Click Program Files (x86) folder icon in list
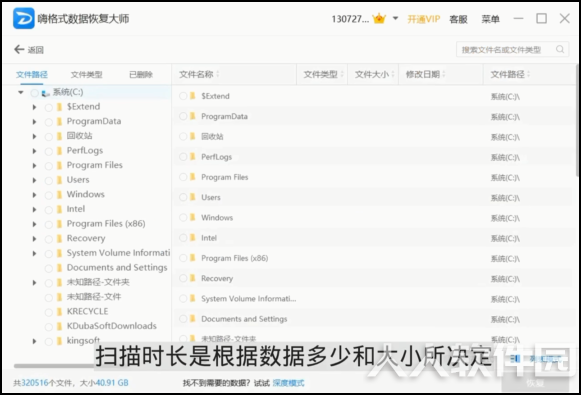 coord(193,258)
